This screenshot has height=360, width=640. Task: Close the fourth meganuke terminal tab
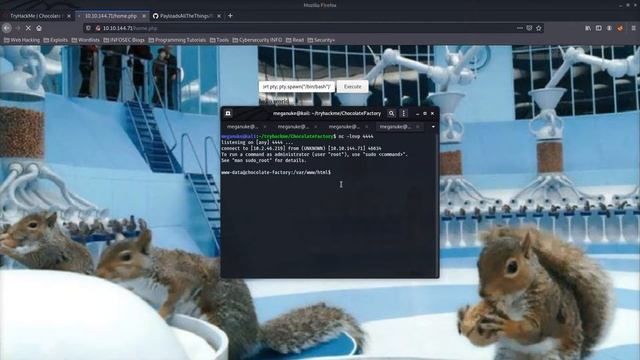418,127
